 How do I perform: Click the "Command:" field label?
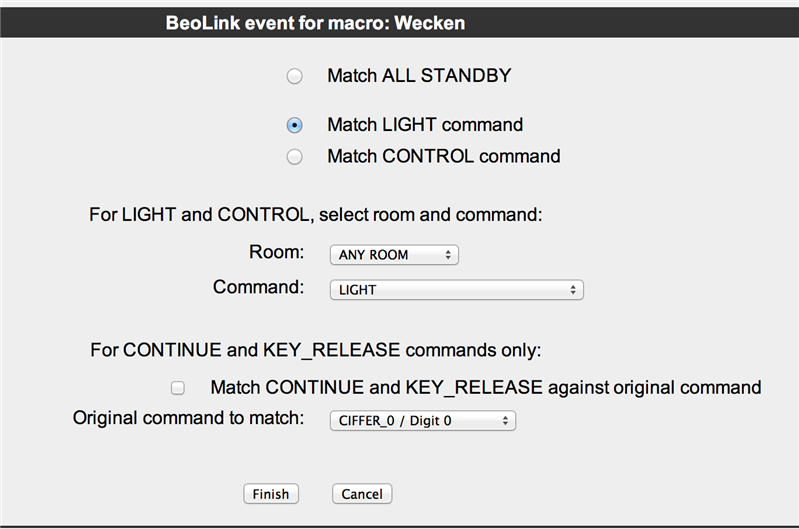point(258,287)
